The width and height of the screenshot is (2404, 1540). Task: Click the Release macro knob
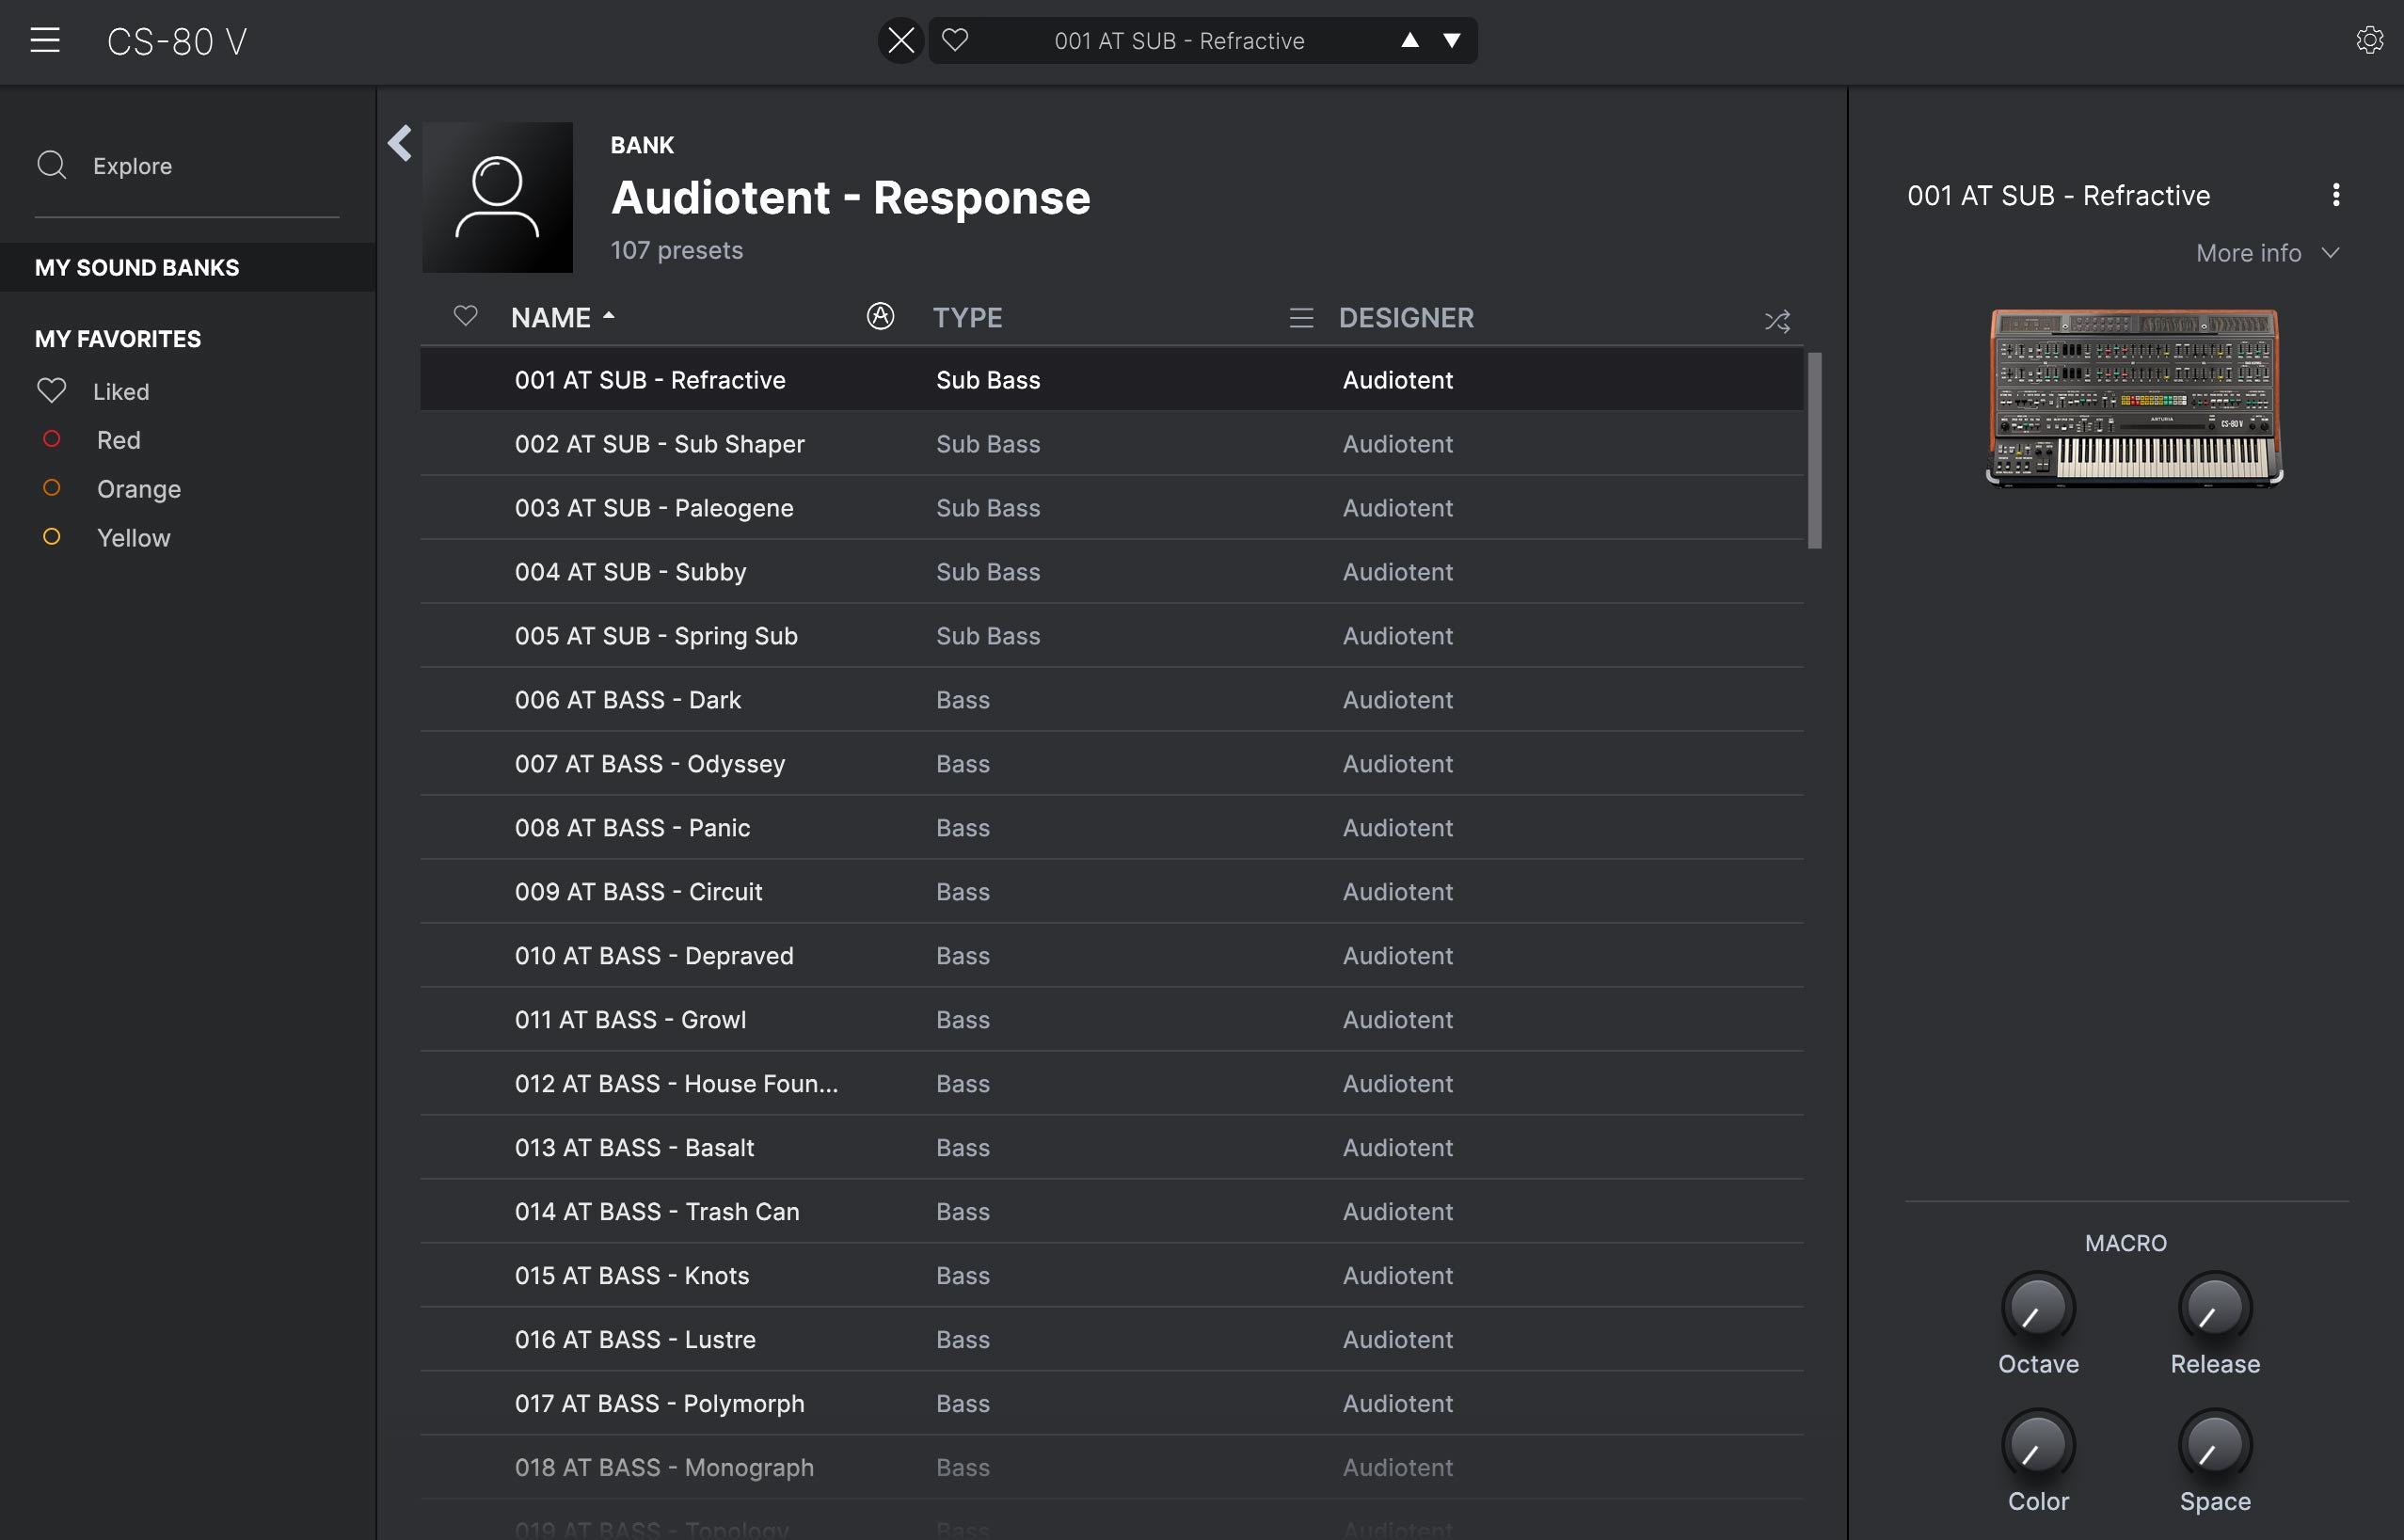pyautogui.click(x=2215, y=1308)
